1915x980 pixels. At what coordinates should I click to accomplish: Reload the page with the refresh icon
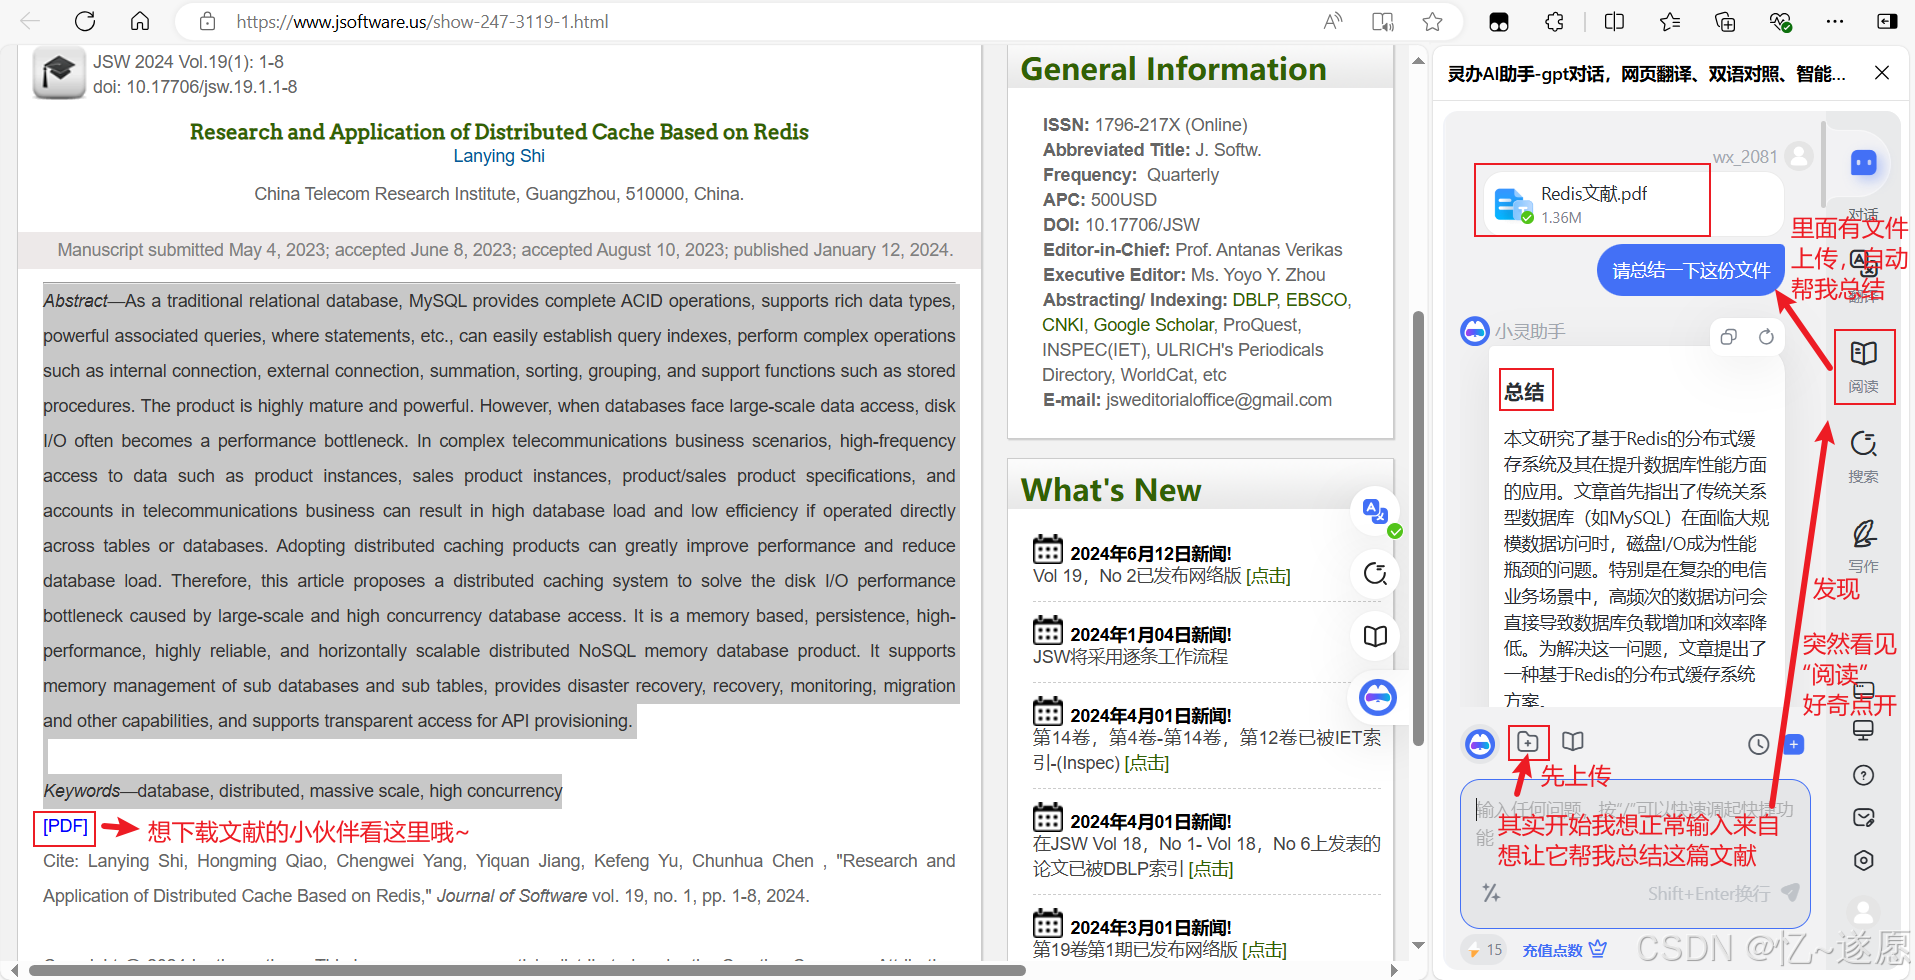(x=85, y=21)
